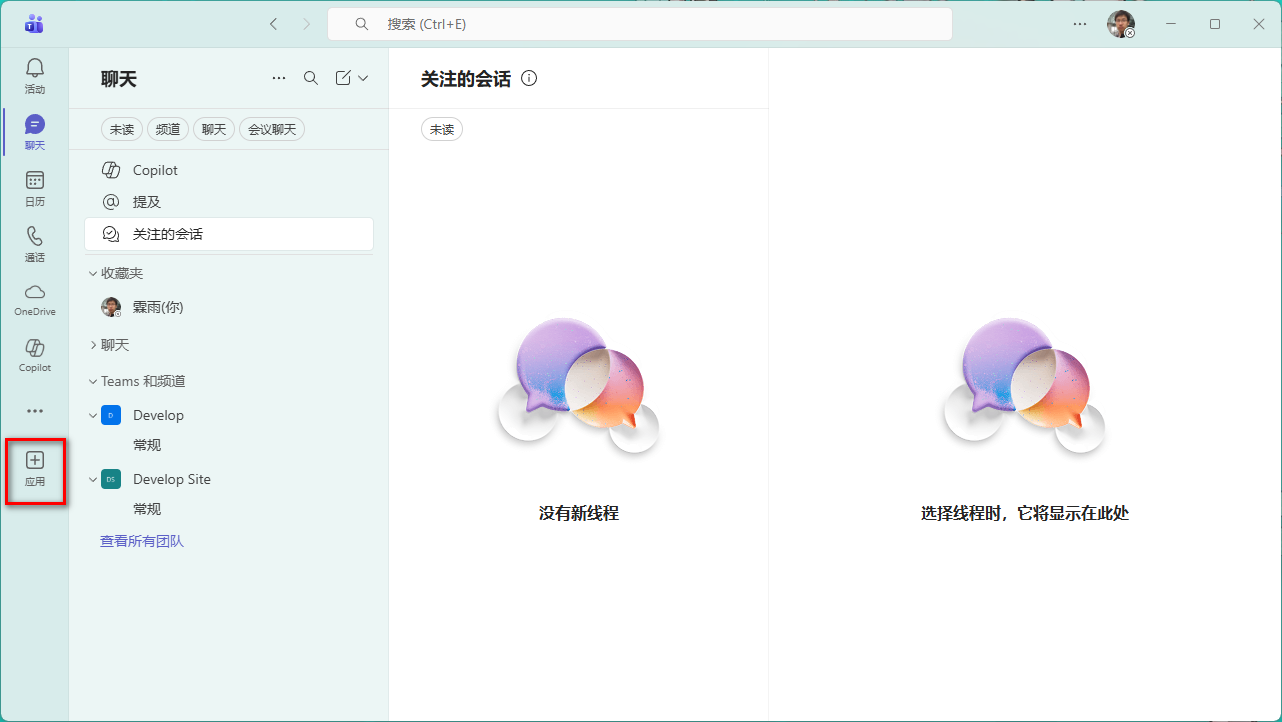Maximize the Teams window
The height and width of the screenshot is (722, 1282).
(x=1215, y=24)
